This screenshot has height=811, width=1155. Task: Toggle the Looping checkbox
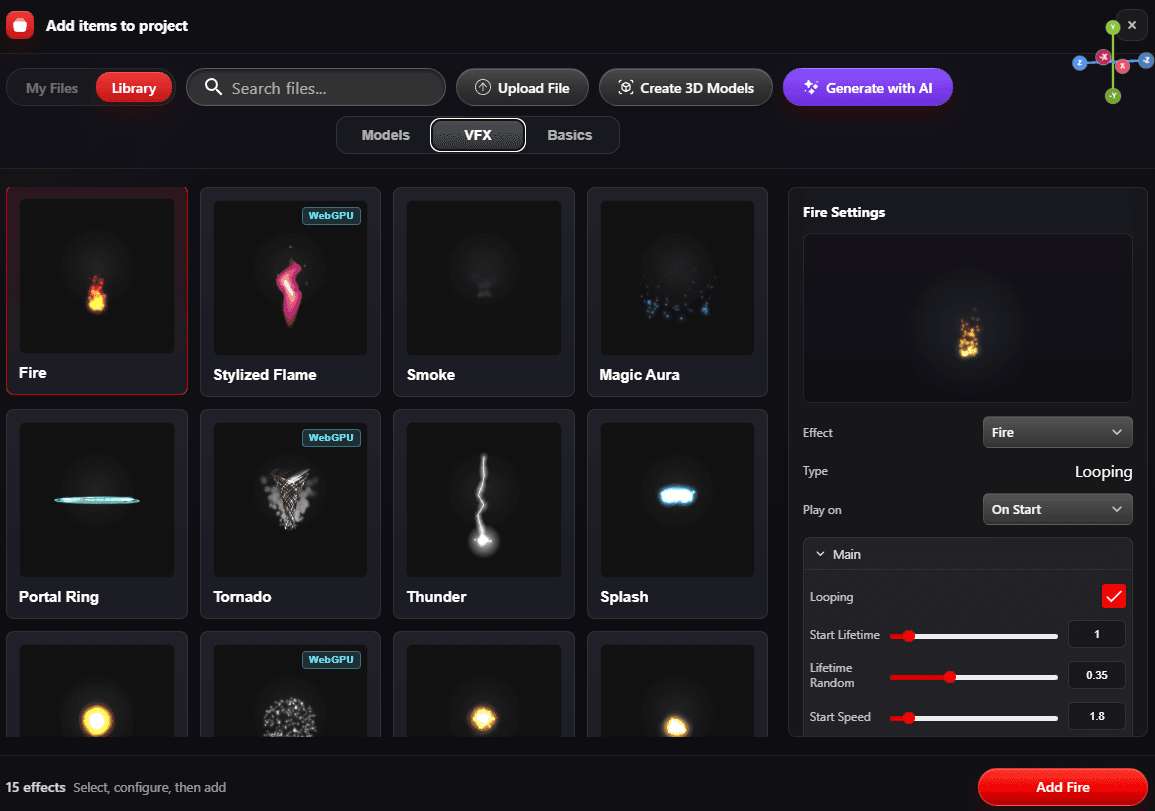point(1113,596)
